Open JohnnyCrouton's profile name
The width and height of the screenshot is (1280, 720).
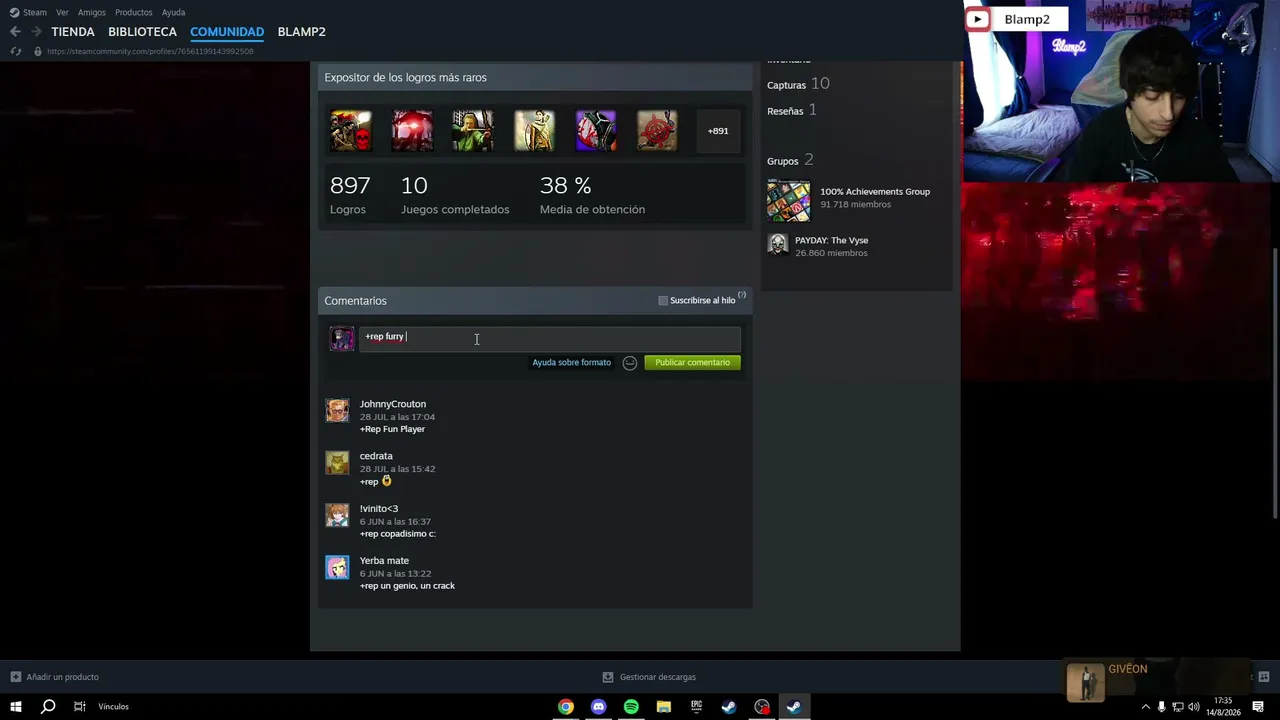pos(393,404)
